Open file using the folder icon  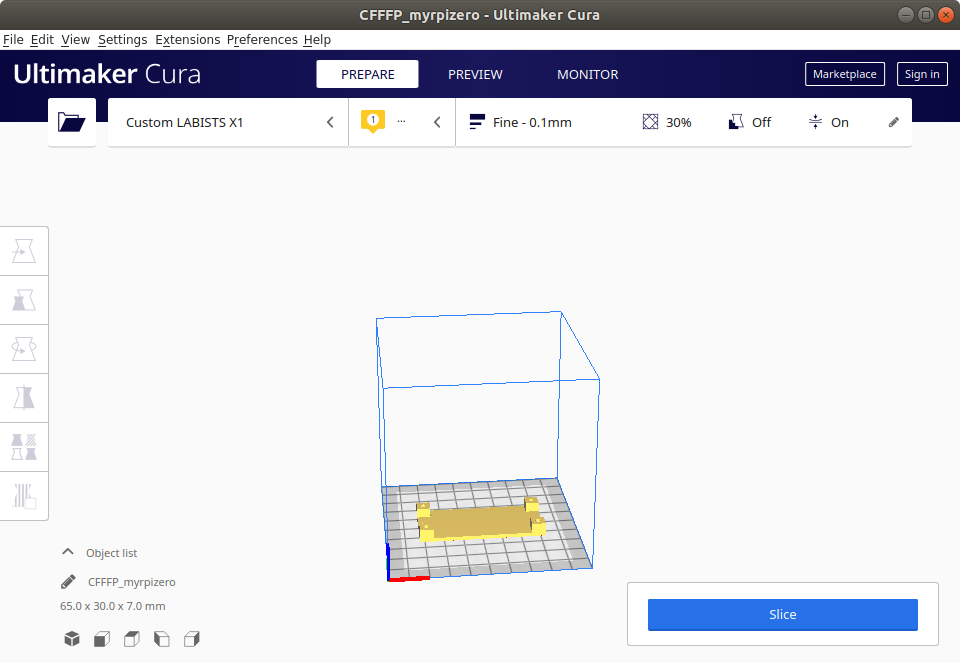72,122
